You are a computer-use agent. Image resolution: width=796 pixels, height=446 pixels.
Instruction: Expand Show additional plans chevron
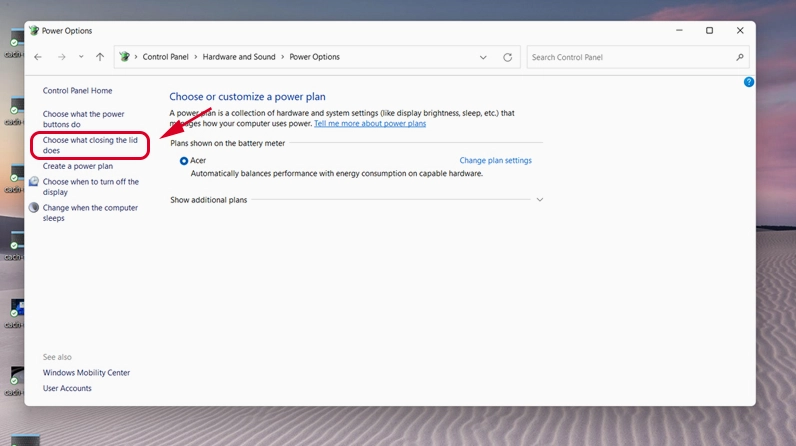(x=540, y=200)
